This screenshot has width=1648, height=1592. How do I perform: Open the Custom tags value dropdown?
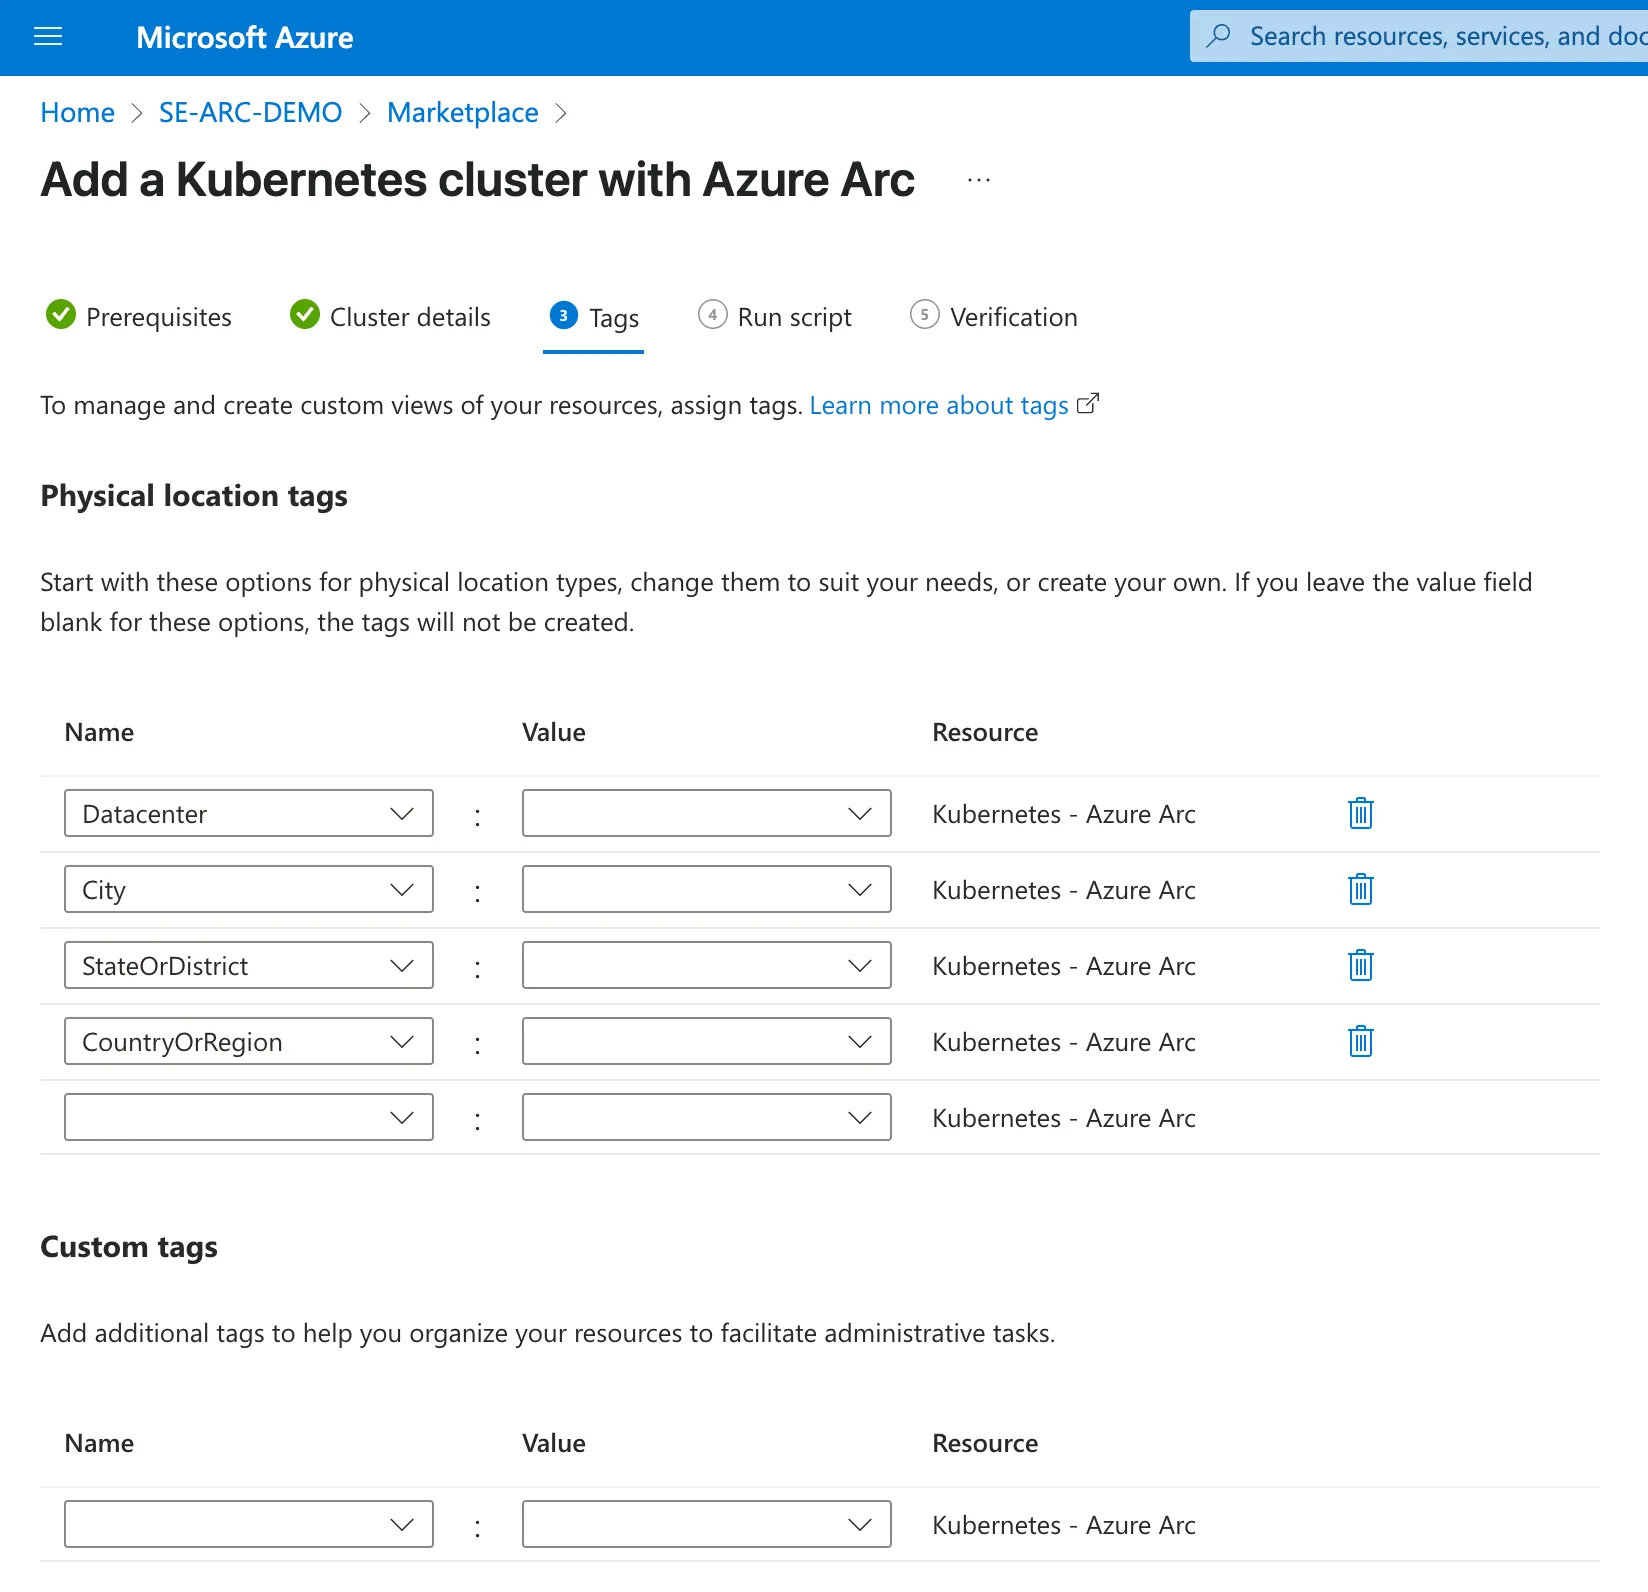707,1525
